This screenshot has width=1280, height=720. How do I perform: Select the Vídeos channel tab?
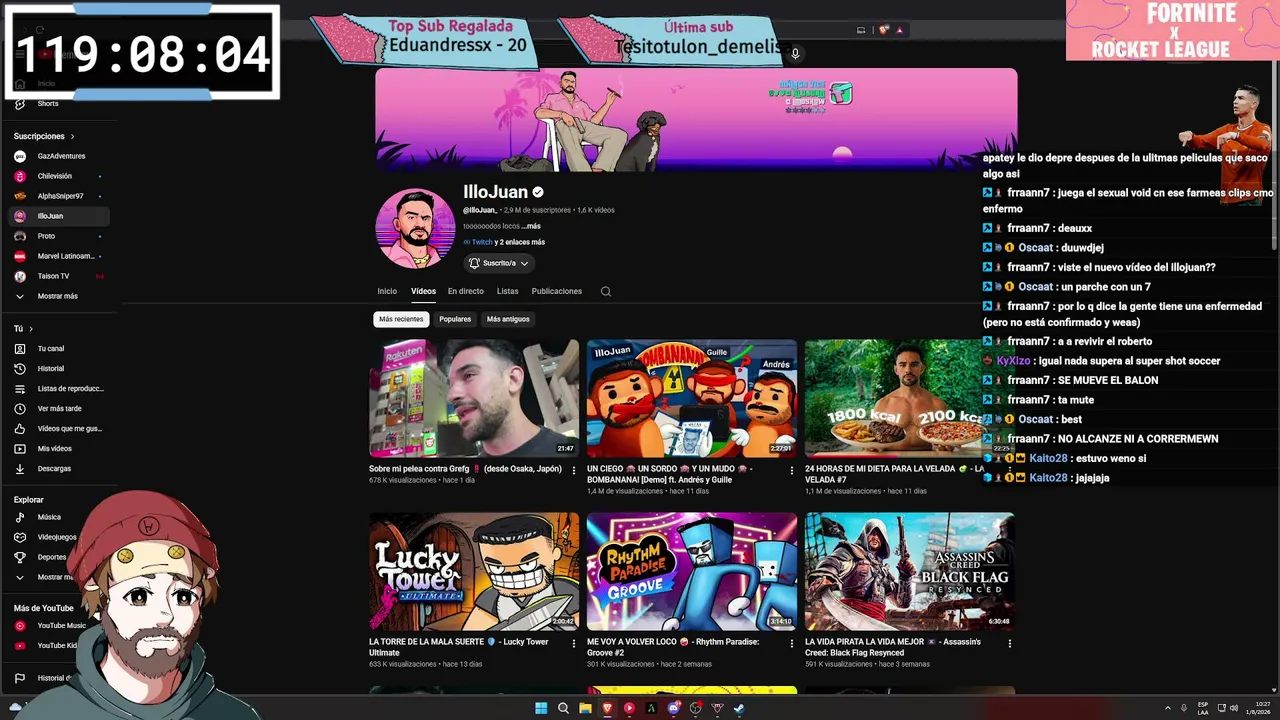pyautogui.click(x=423, y=292)
